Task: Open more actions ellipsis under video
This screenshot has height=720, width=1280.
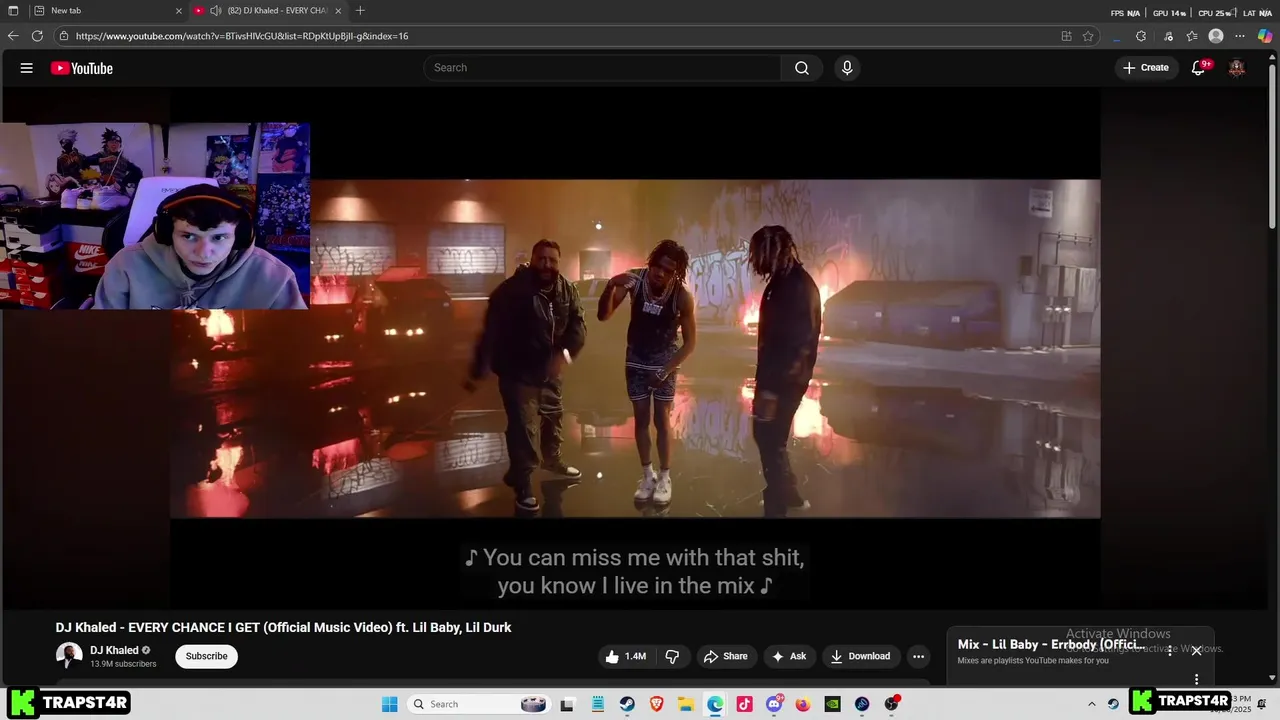Action: (918, 656)
